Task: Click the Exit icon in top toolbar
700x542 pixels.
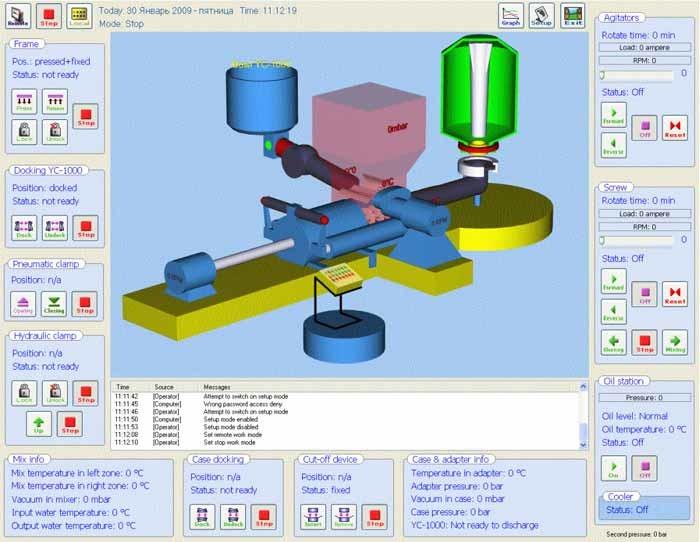Action: point(572,15)
